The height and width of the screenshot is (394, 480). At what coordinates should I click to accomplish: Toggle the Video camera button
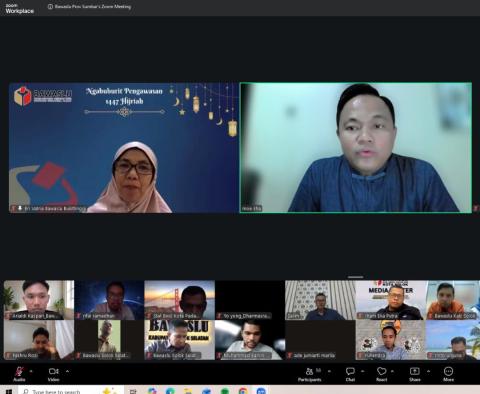(x=53, y=374)
